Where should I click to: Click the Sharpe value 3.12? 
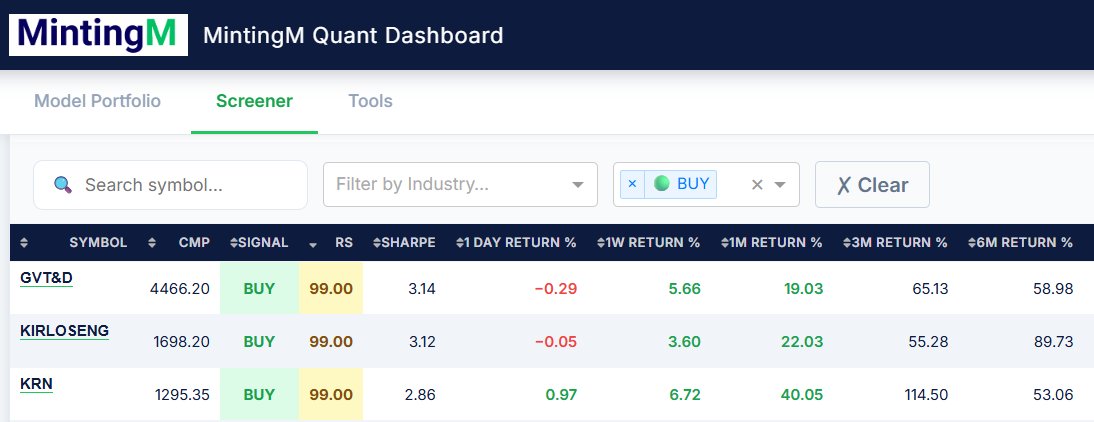point(421,342)
